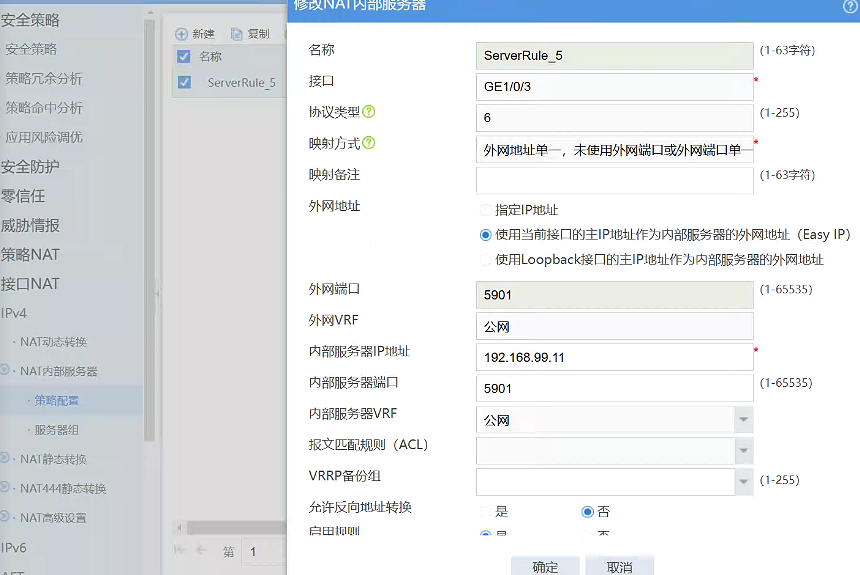Open the 威胁情报 menu section
The image size is (860, 575).
click(x=30, y=225)
